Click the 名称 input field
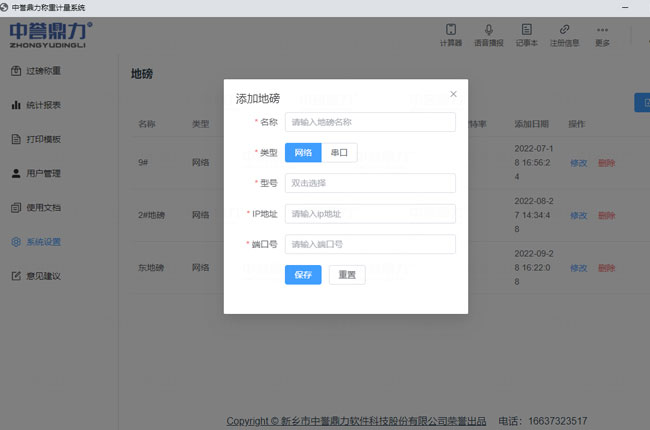Viewport: 650px width, 430px height. coord(370,122)
